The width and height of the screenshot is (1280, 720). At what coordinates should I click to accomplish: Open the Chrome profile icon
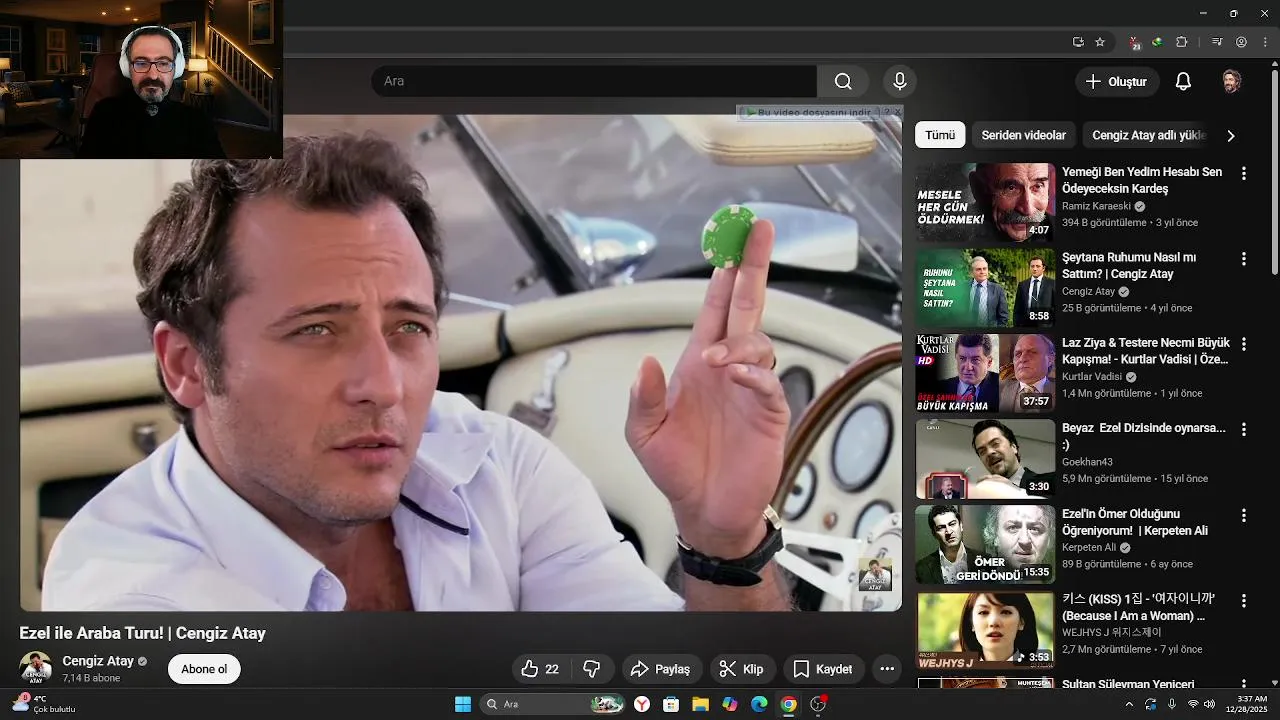pyautogui.click(x=1241, y=42)
